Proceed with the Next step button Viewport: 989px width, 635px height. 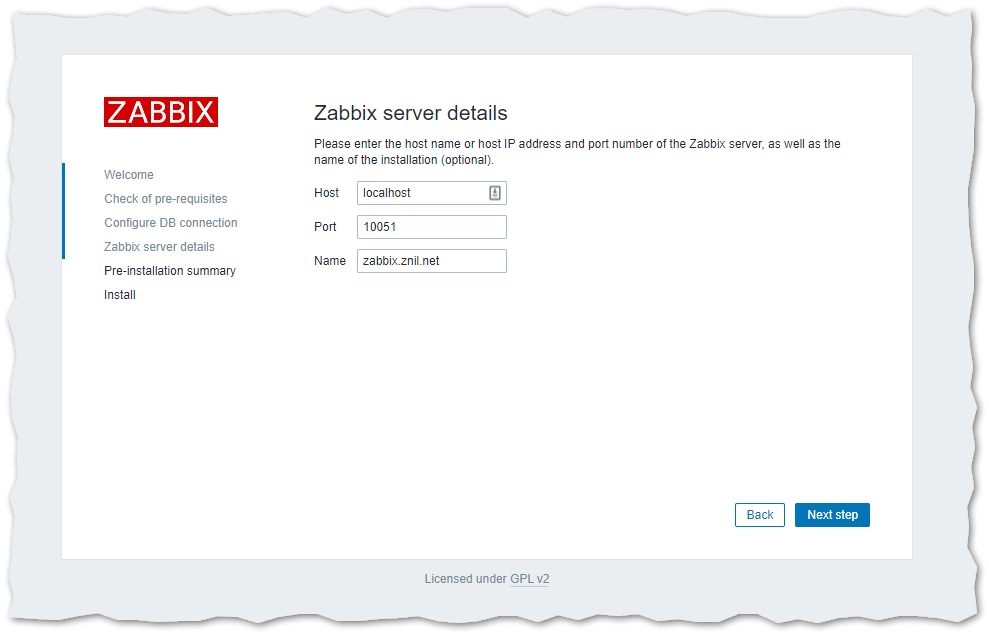[x=832, y=515]
